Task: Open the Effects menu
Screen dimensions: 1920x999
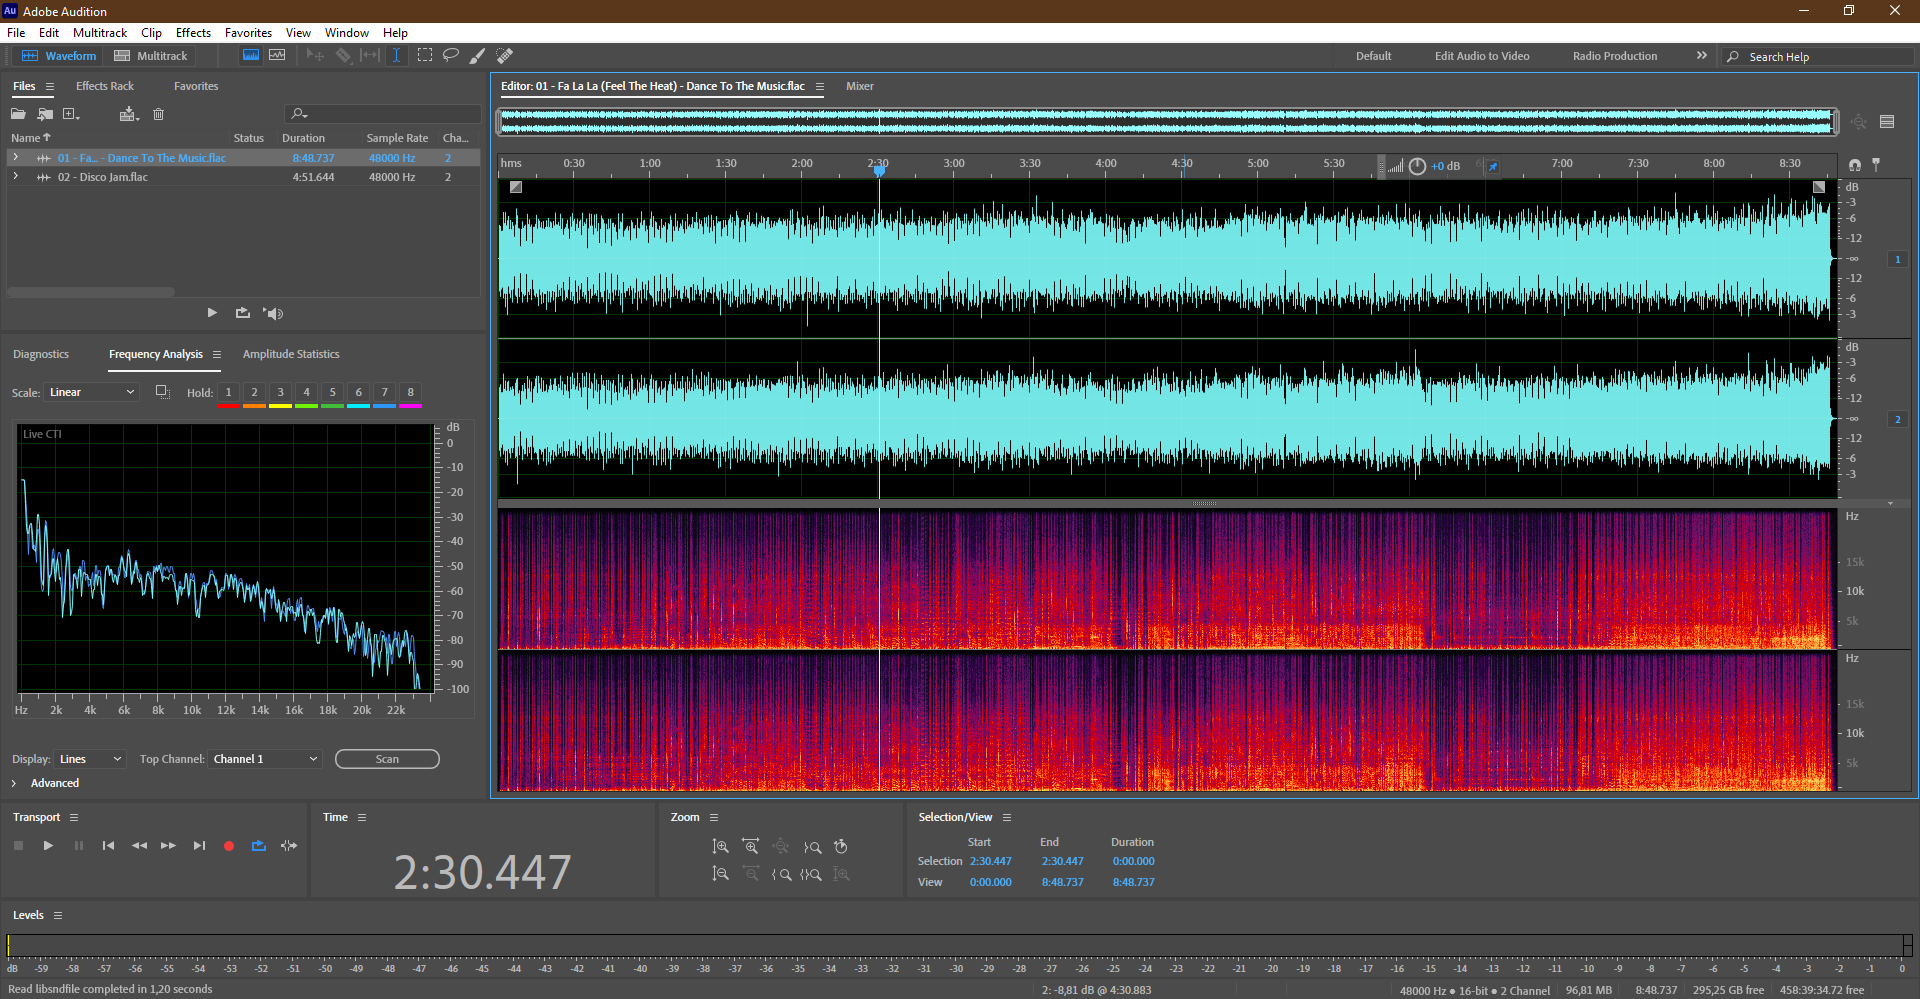Action: tap(193, 33)
